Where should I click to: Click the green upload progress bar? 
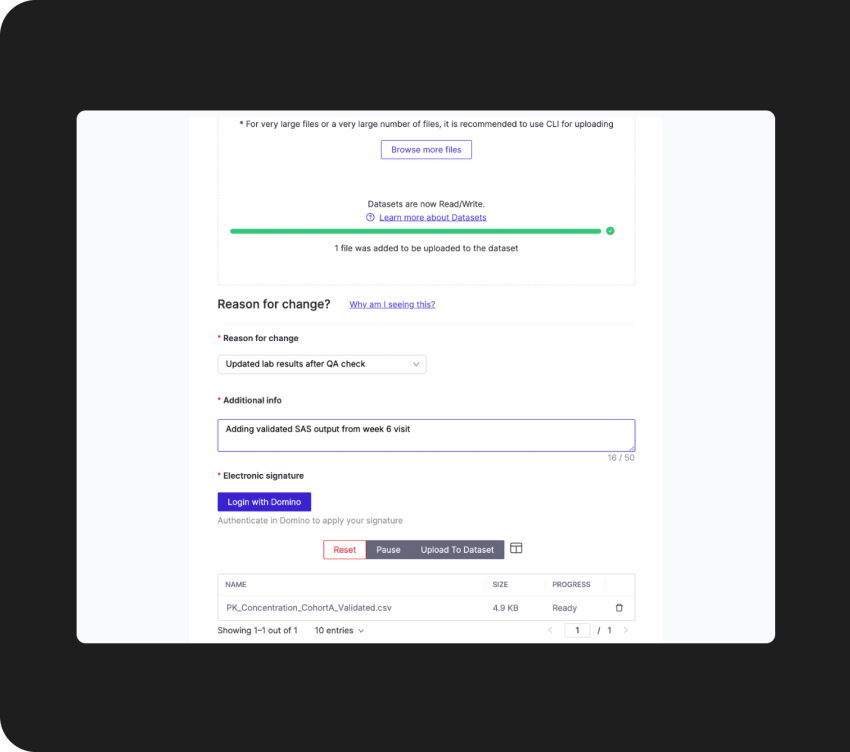click(x=415, y=232)
